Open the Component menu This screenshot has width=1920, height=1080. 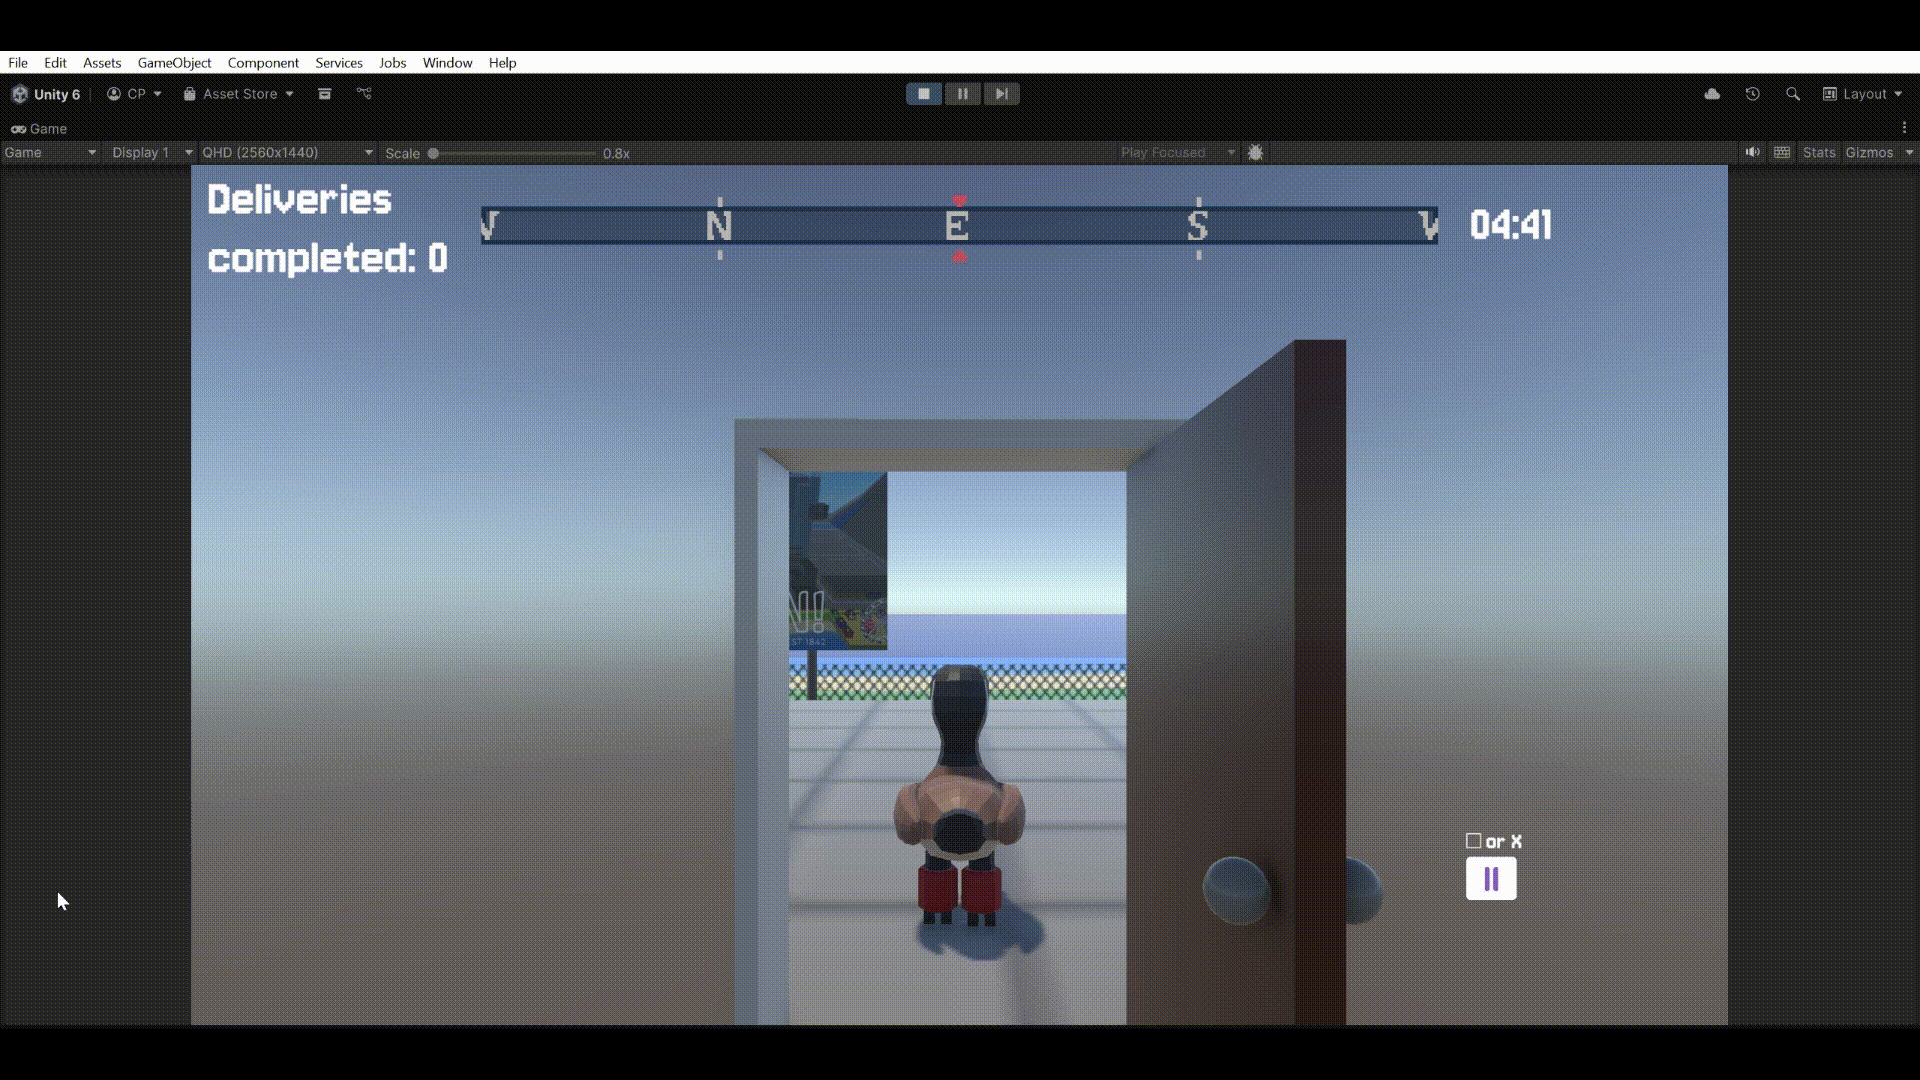[x=263, y=62]
